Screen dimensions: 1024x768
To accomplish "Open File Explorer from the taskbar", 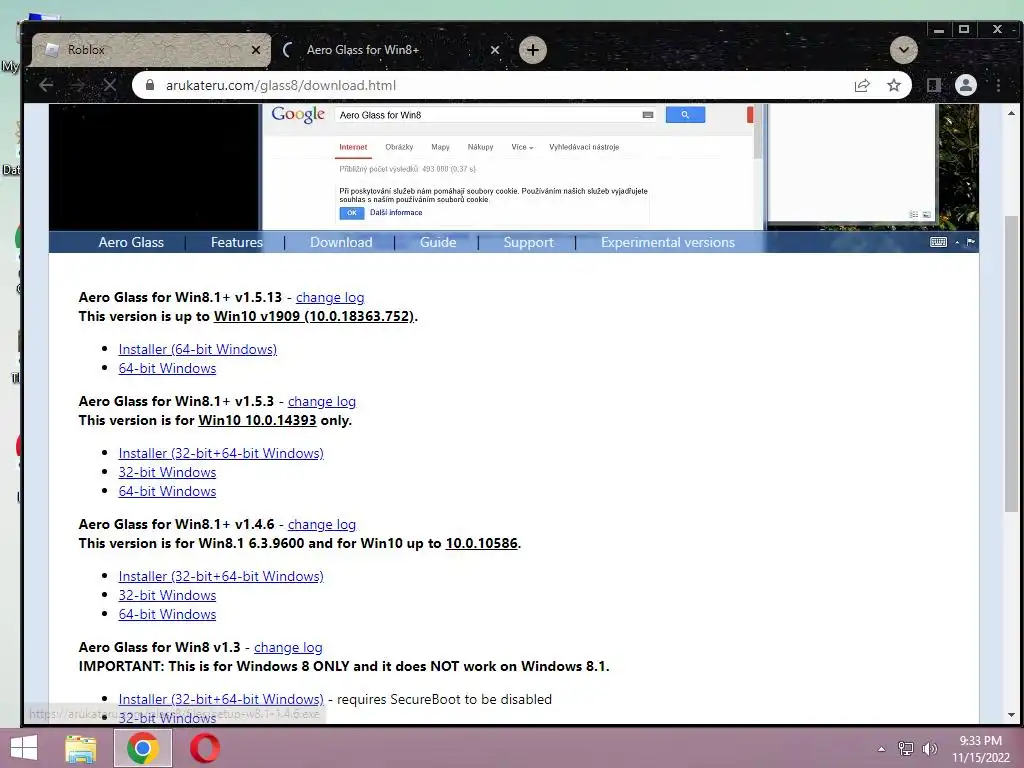I will (x=80, y=748).
